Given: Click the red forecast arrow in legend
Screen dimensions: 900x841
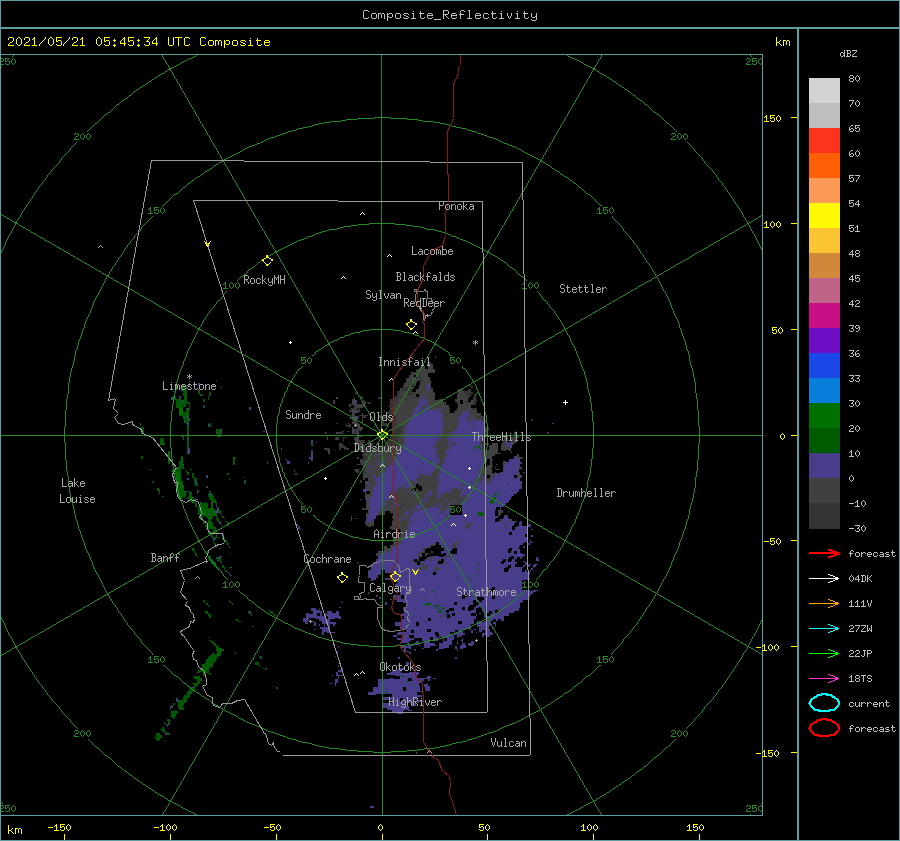Looking at the screenshot, I should point(824,553).
